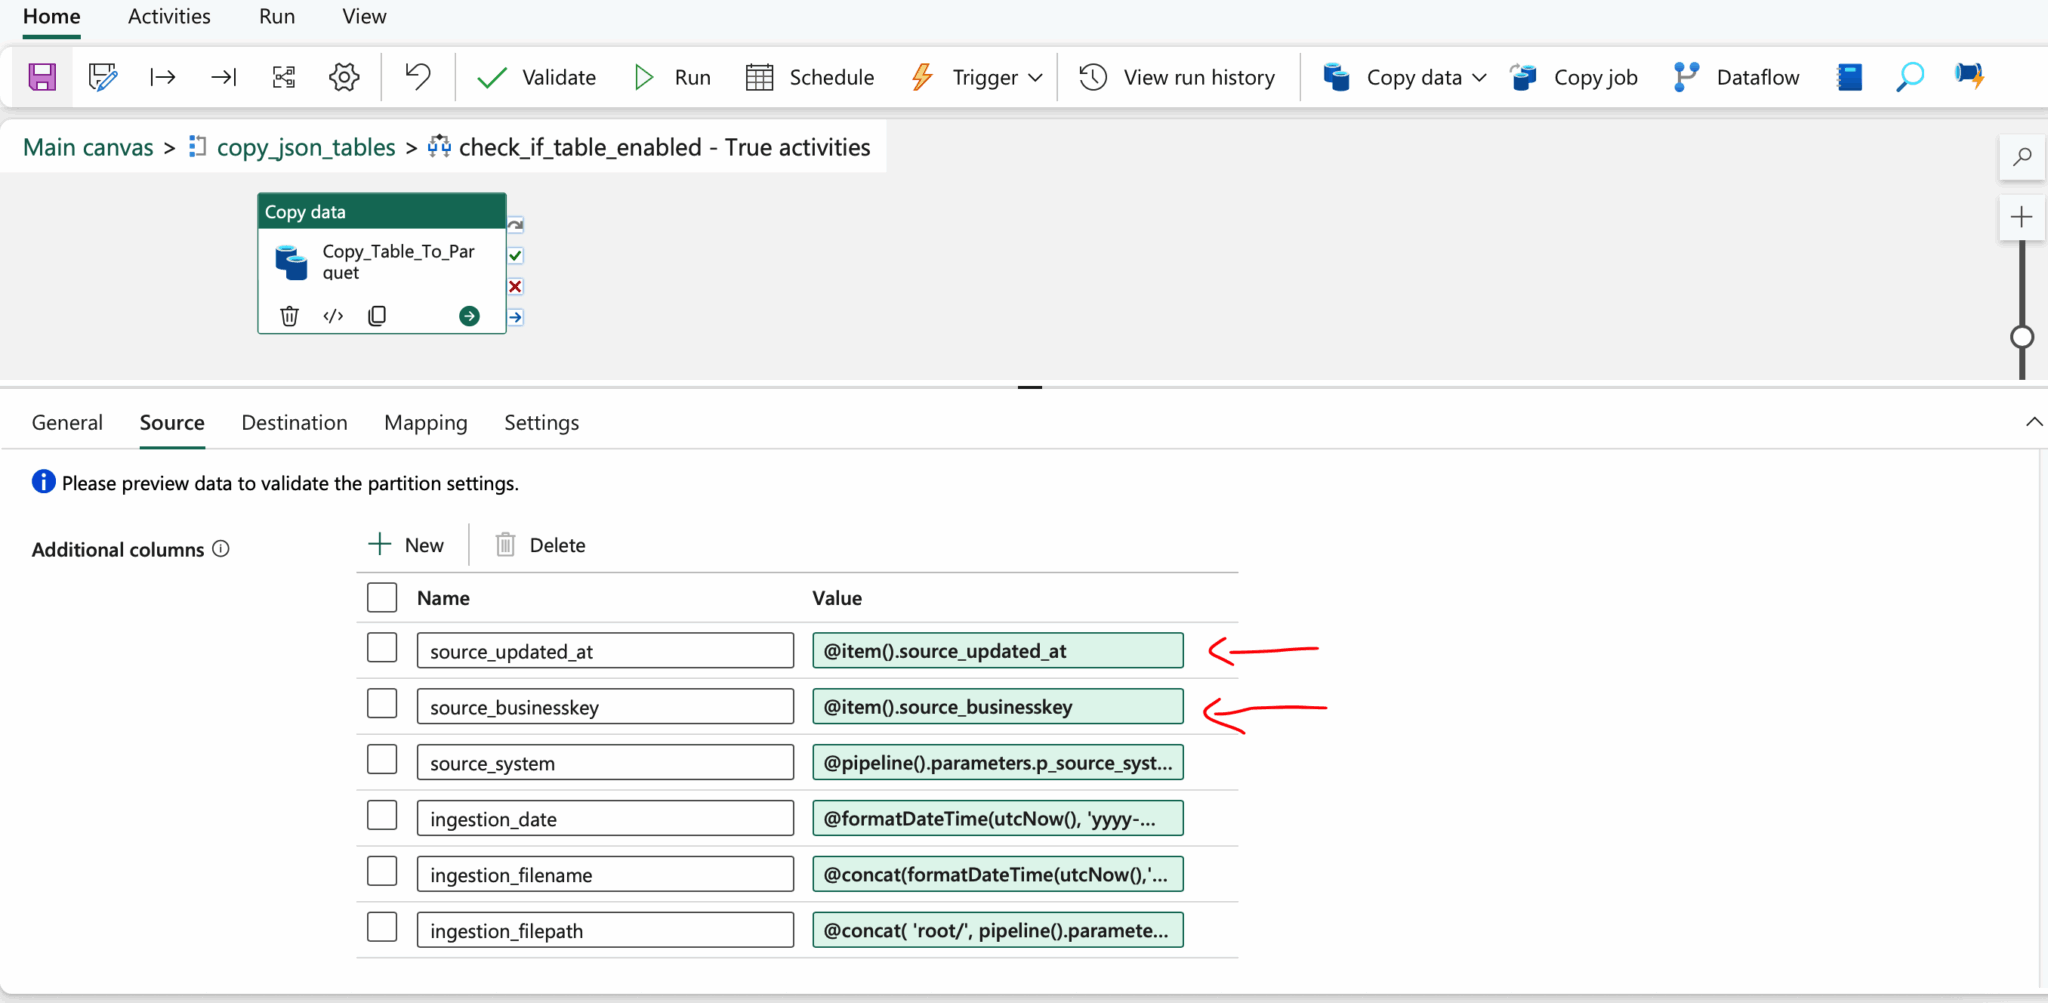The height and width of the screenshot is (1003, 2048).
Task: Check the ingestion_filename row checkbox
Action: pos(382,872)
